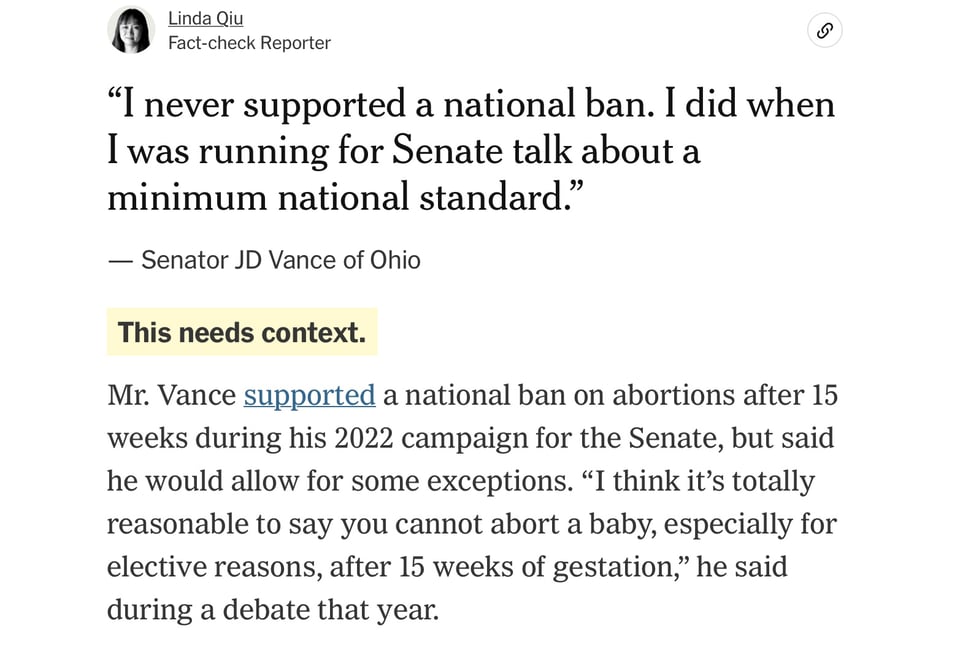Image resolution: width=960 pixels, height=658 pixels.
Task: Click "during a debate that year" text
Action: tap(272, 610)
